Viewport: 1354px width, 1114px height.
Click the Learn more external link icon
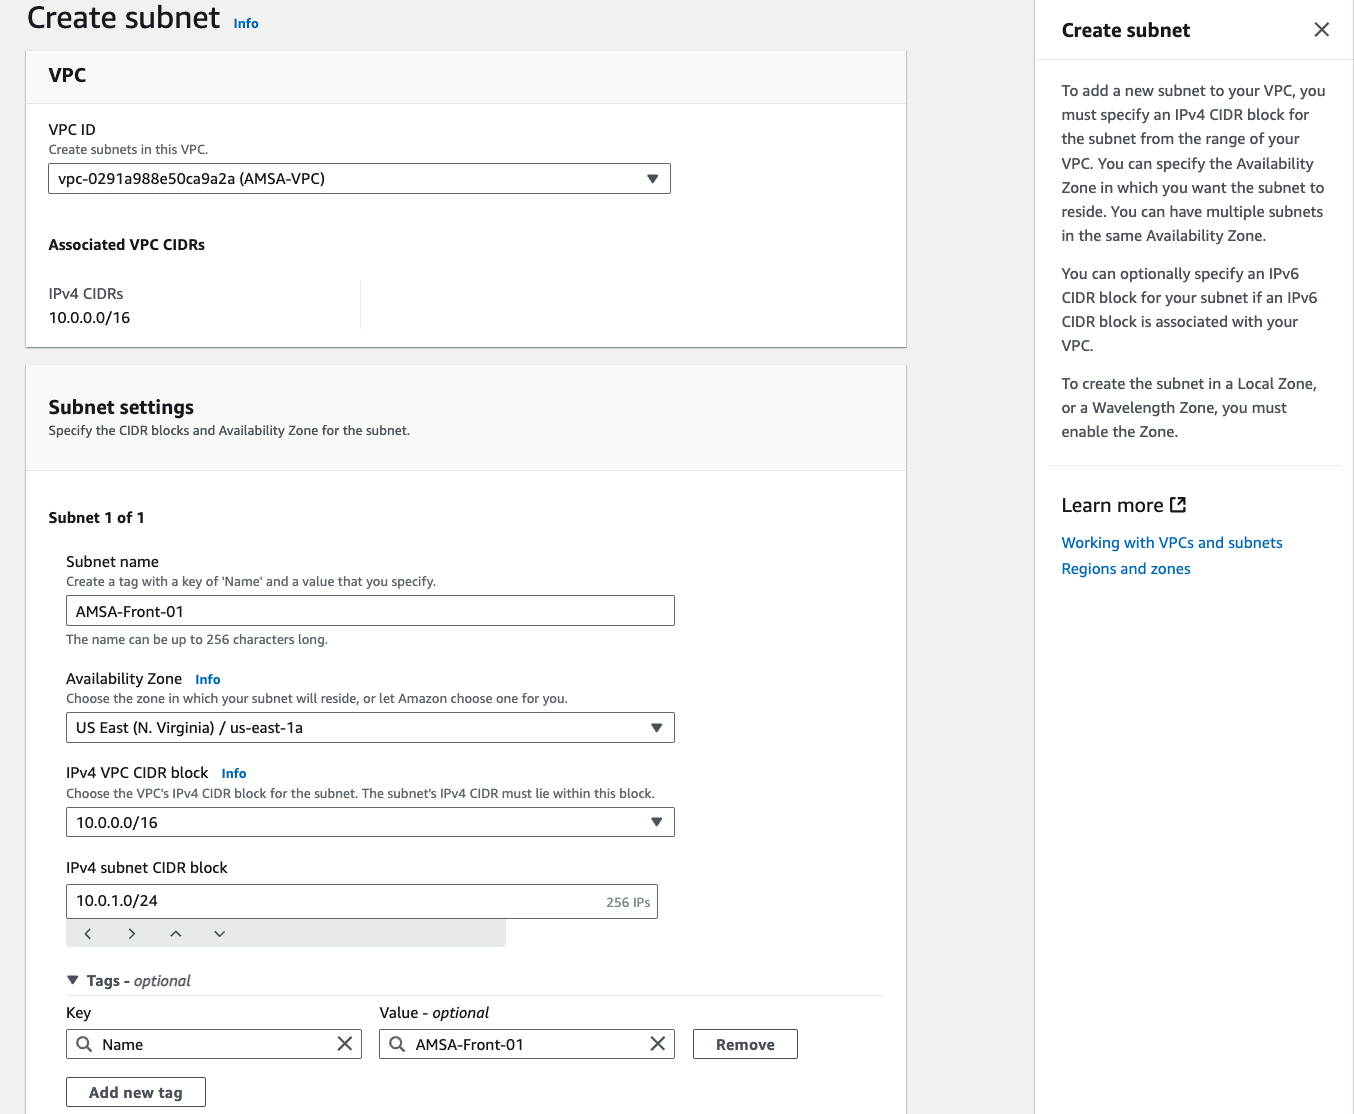tap(1178, 505)
